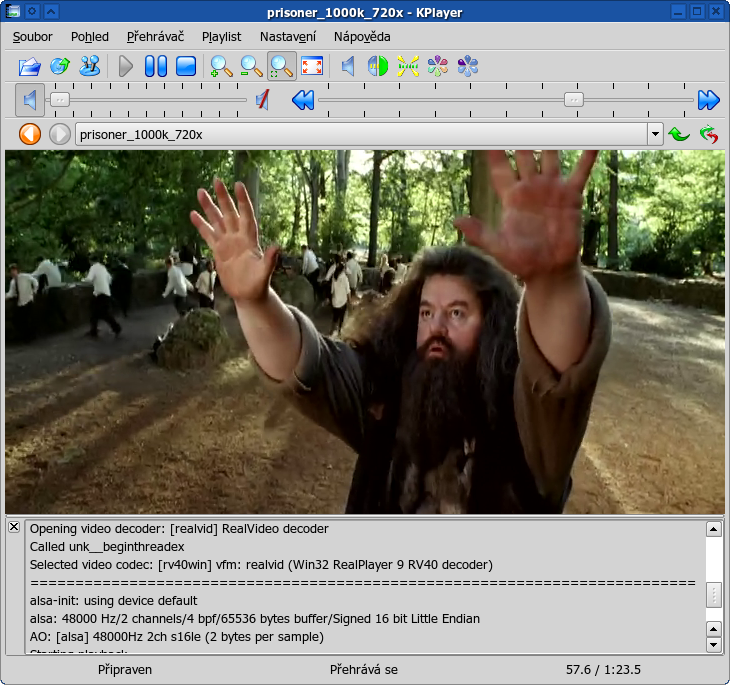This screenshot has width=730, height=685.
Task: Click the Open URL globe icon
Action: (60, 66)
